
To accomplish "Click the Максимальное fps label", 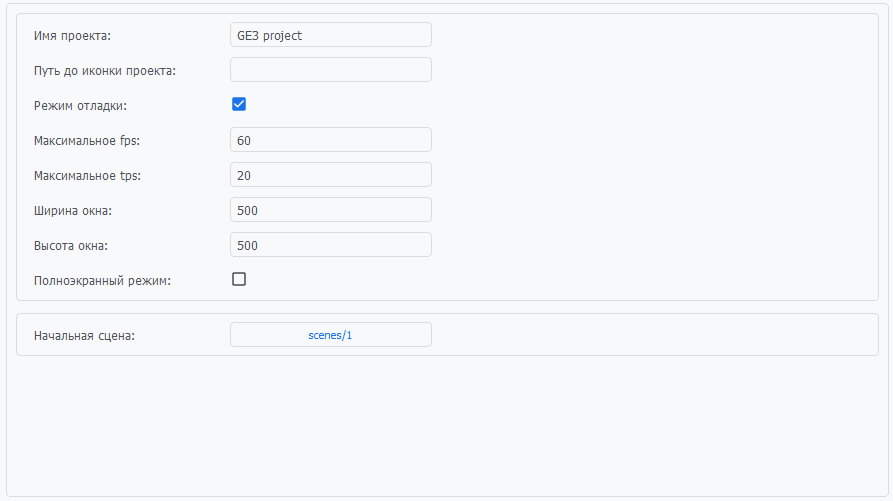I will pos(87,140).
